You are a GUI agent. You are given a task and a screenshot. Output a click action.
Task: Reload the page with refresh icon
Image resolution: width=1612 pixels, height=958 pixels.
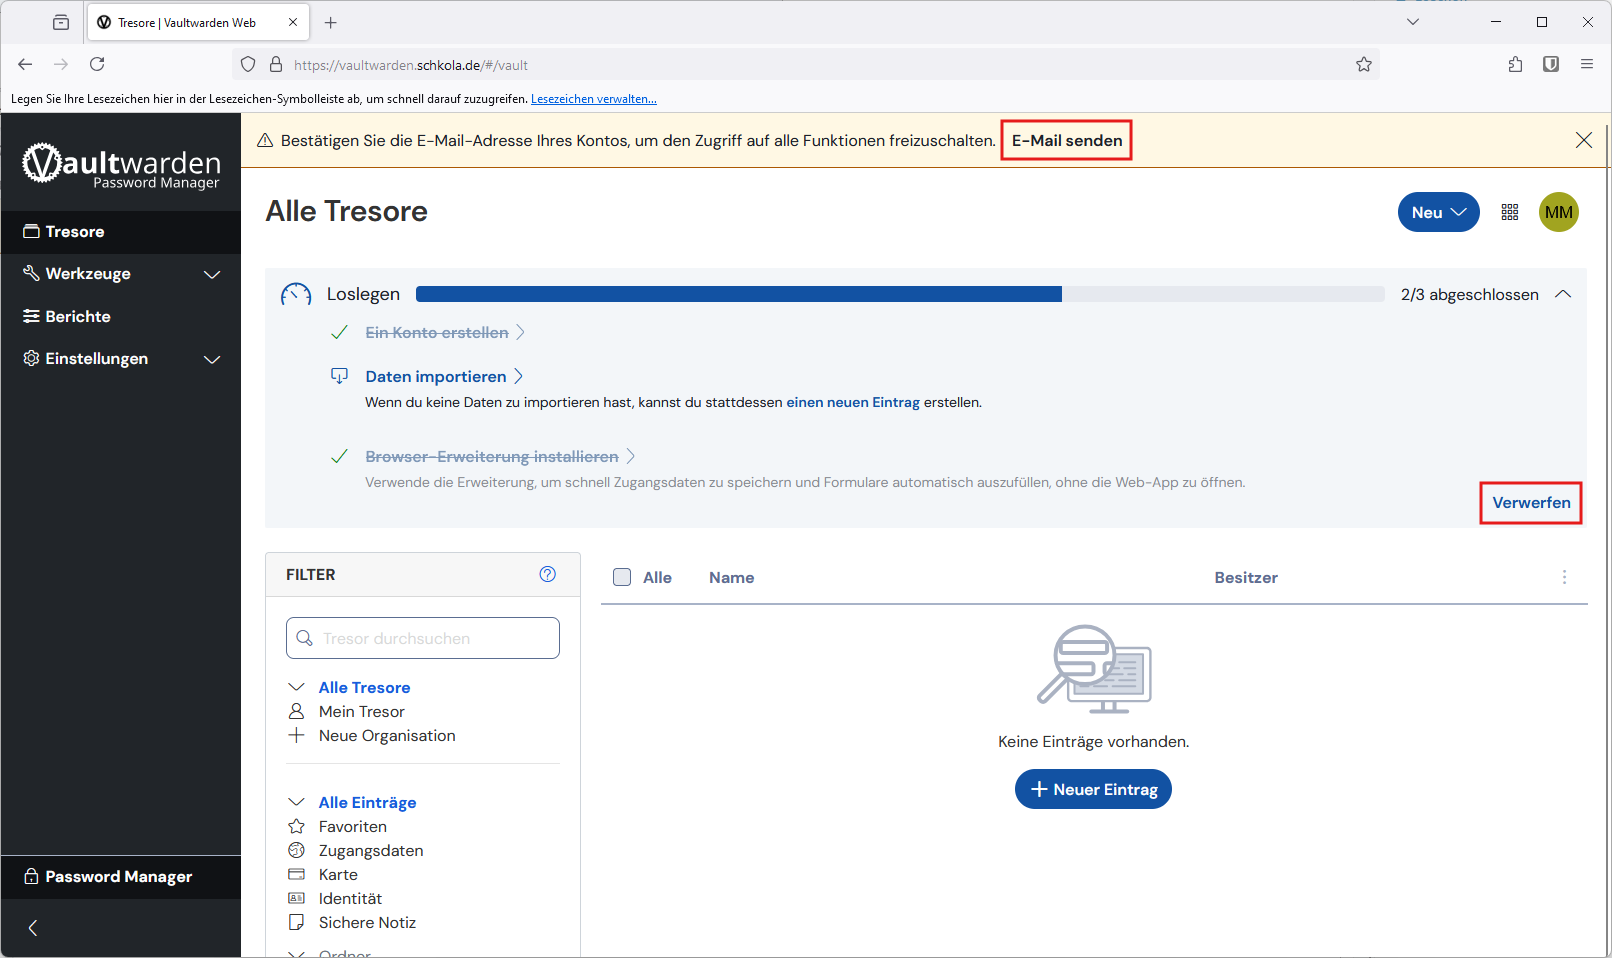[x=97, y=64]
